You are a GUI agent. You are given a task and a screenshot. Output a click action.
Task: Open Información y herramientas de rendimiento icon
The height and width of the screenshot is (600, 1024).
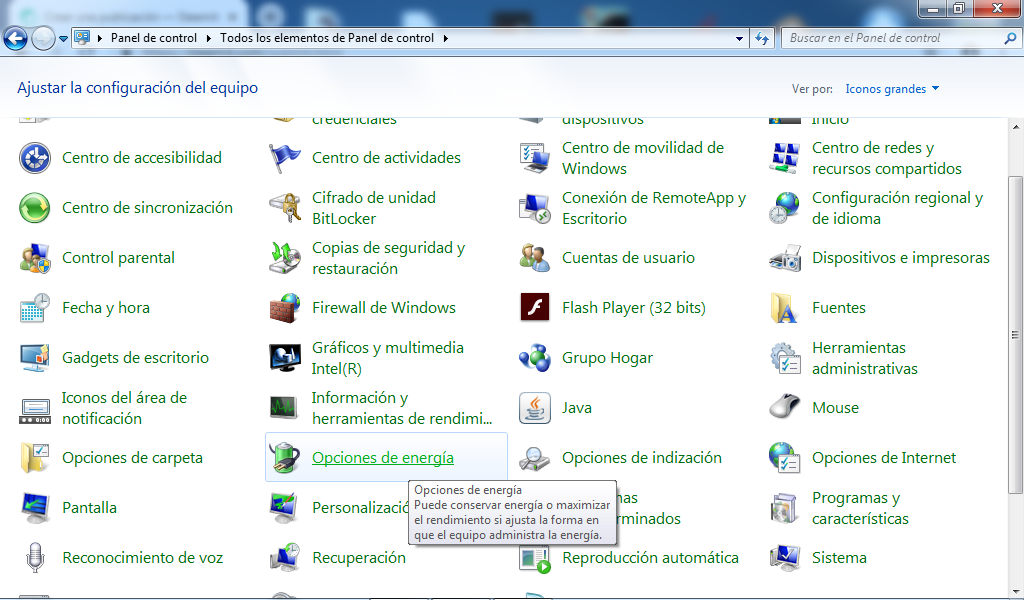pyautogui.click(x=285, y=408)
